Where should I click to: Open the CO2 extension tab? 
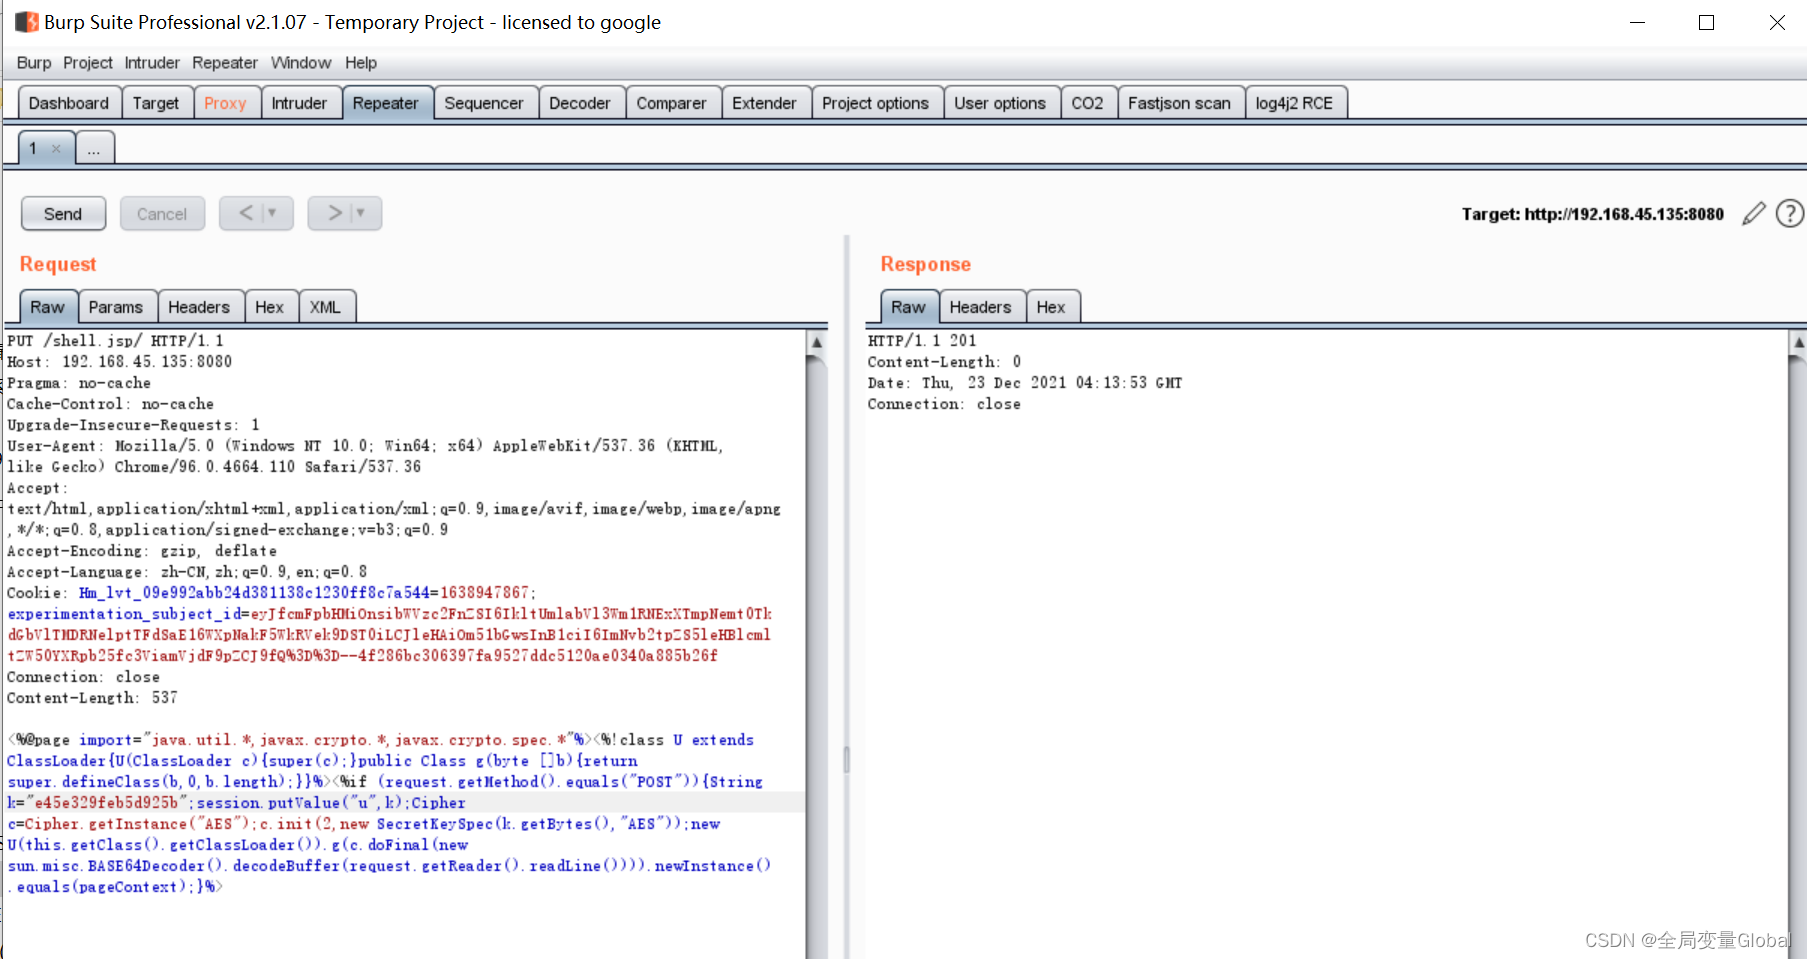tap(1088, 103)
